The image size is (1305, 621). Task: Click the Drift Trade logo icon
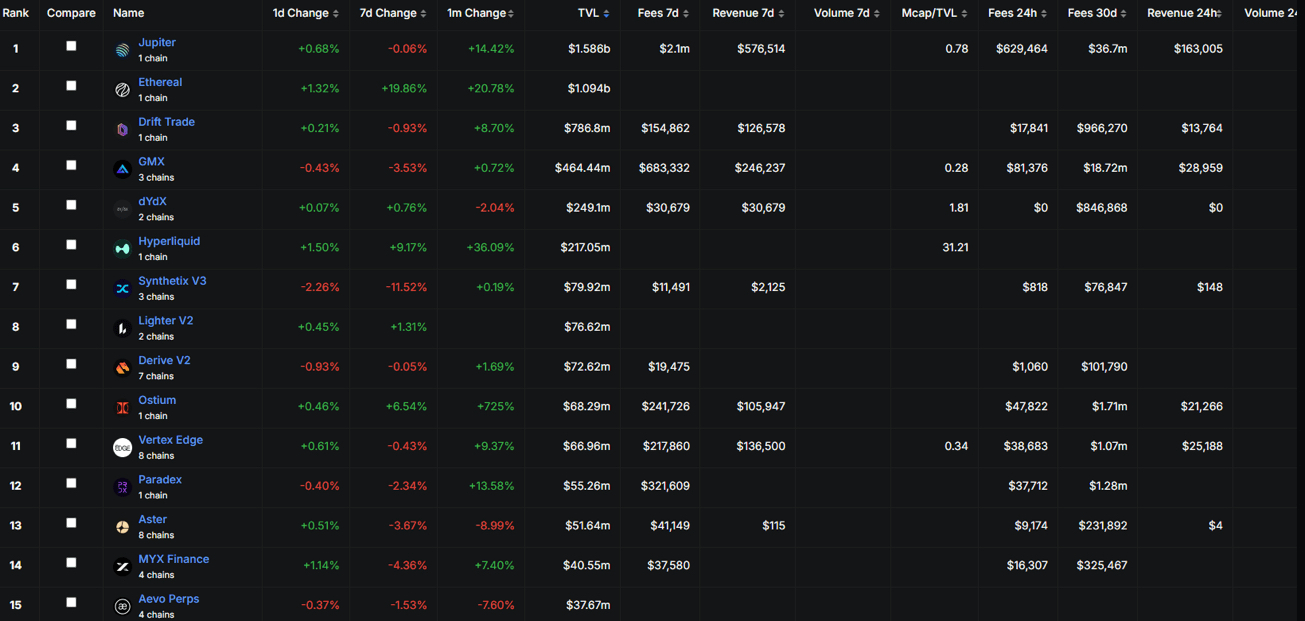click(122, 130)
